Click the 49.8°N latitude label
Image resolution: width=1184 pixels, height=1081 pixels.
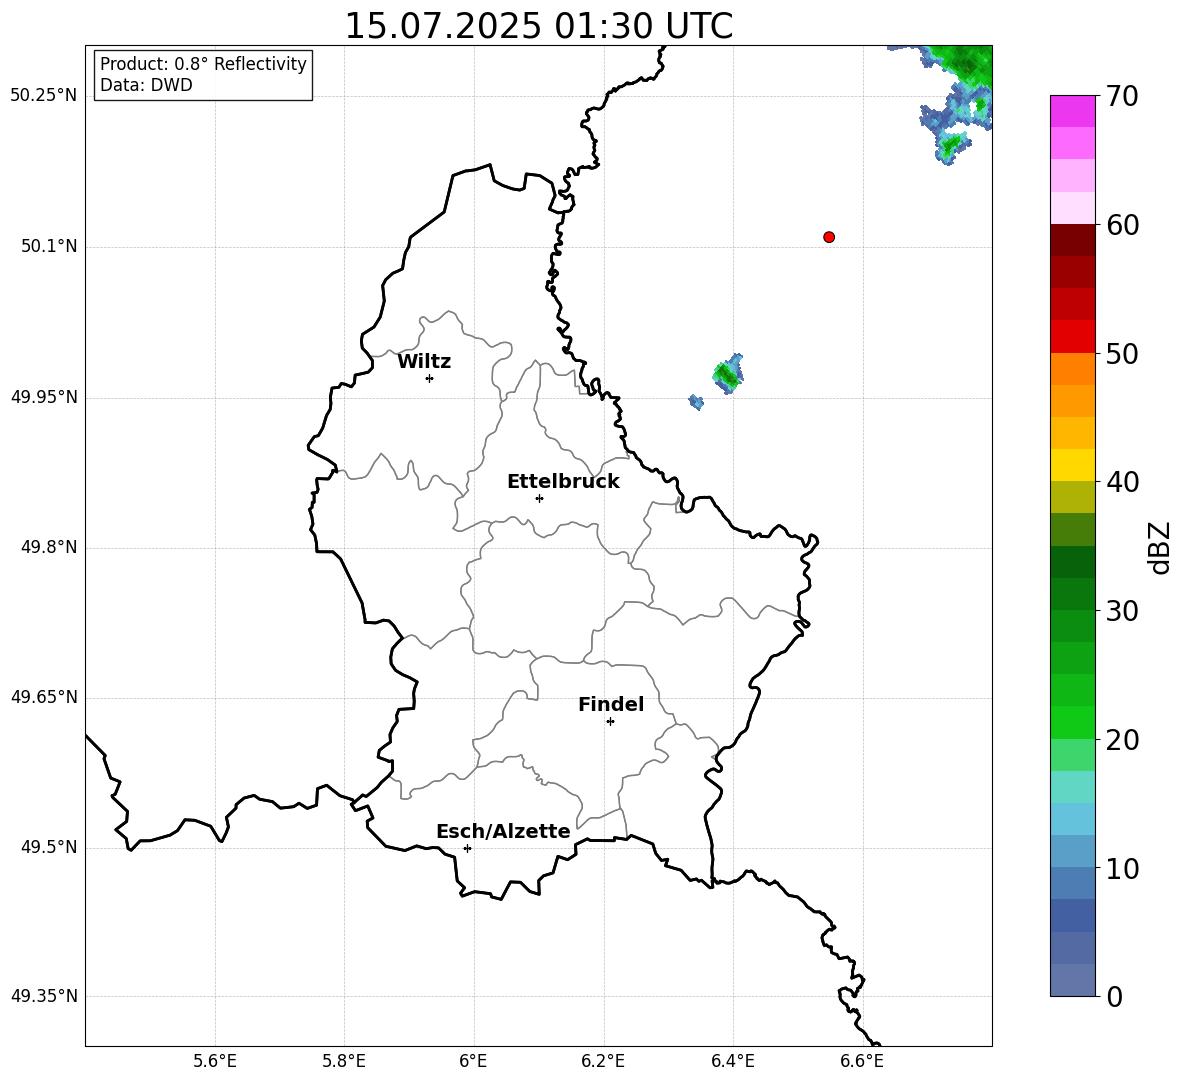coord(48,547)
